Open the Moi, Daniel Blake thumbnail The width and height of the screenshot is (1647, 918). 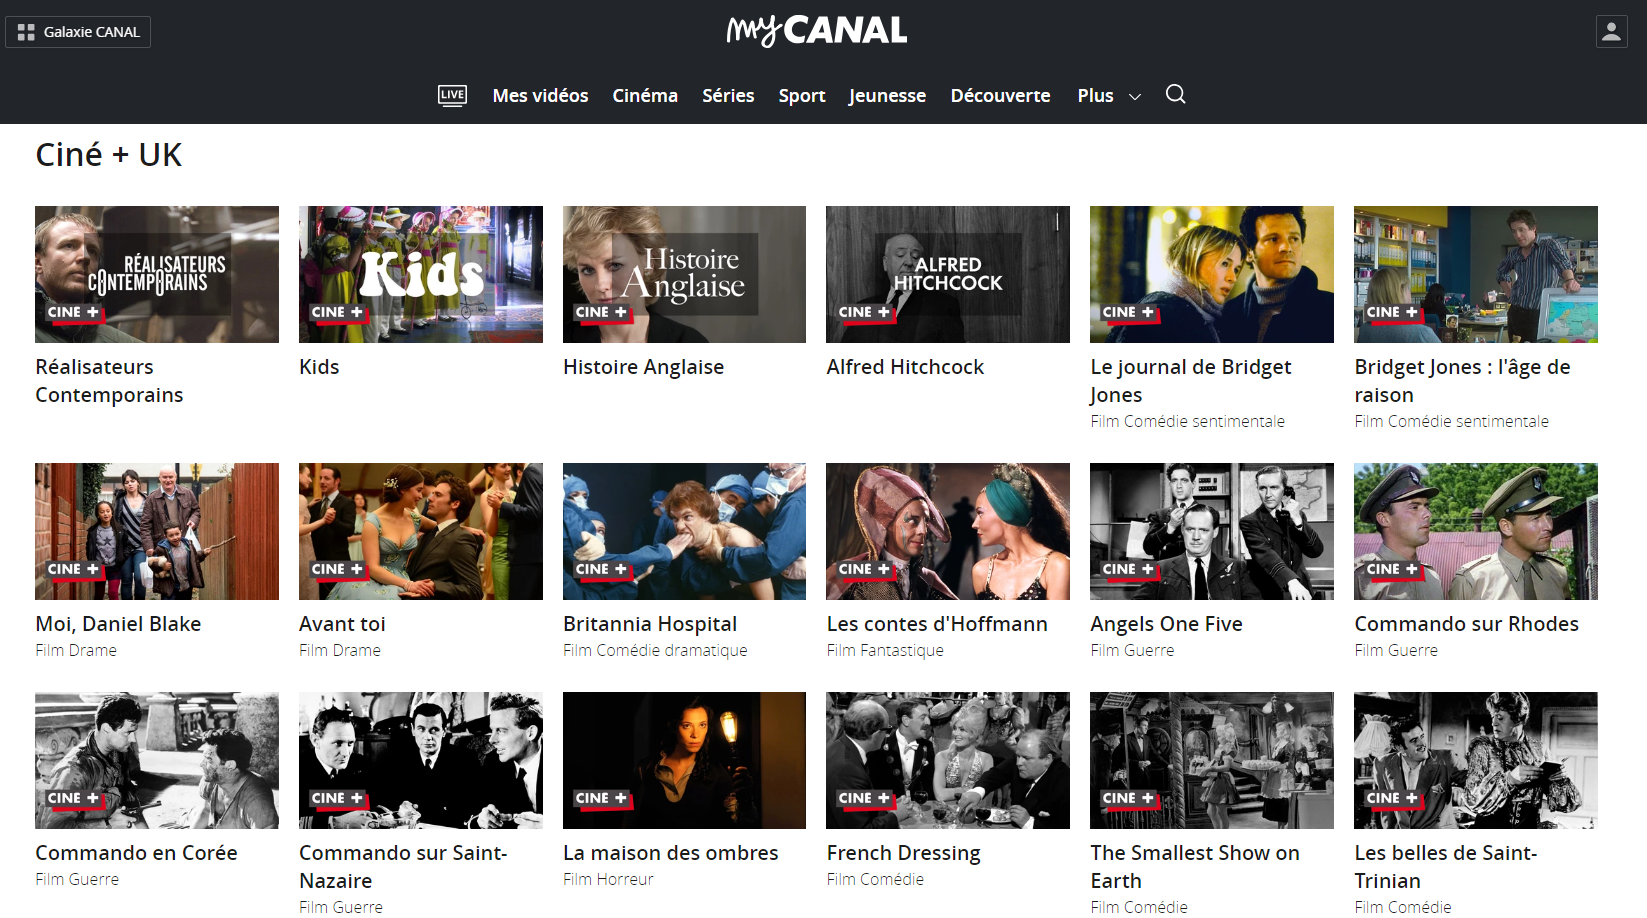click(x=157, y=531)
